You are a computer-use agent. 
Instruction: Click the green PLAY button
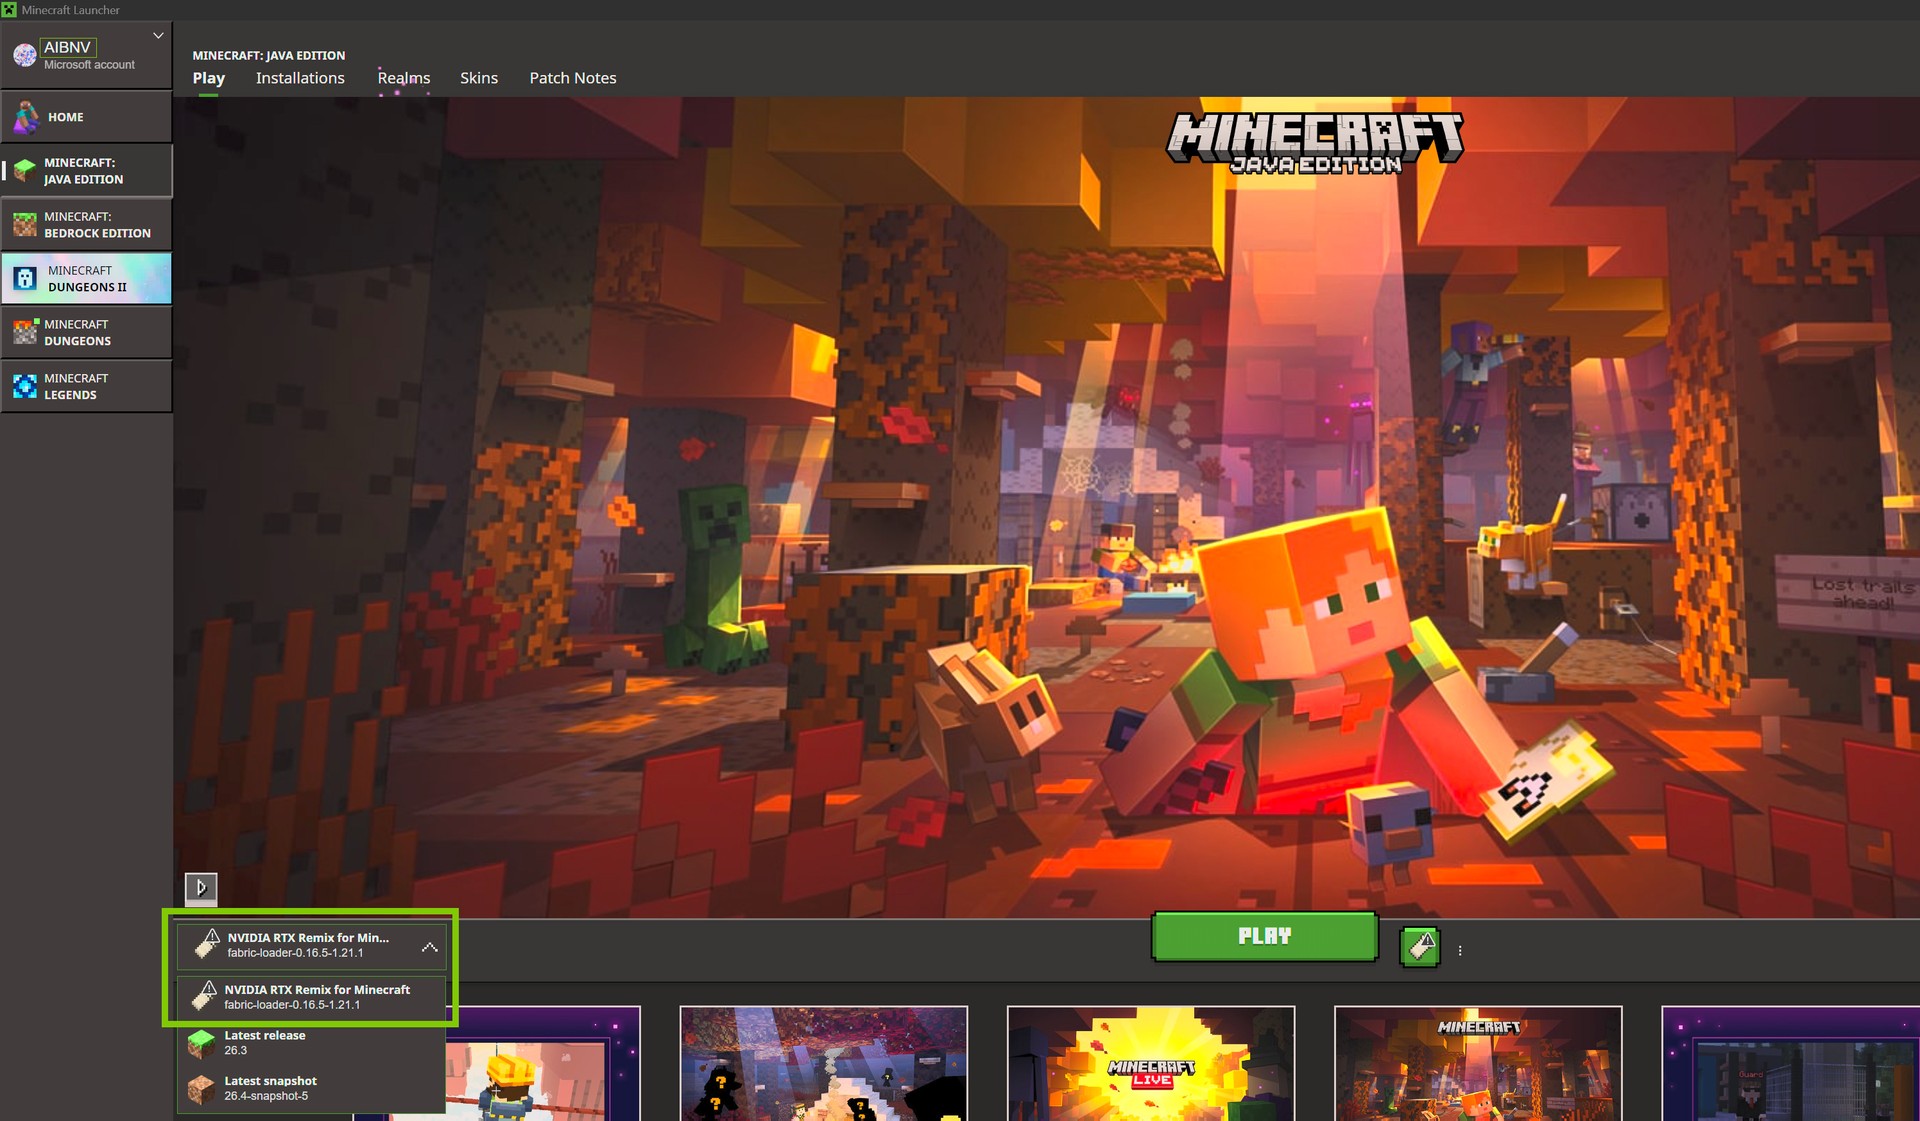pos(1265,937)
